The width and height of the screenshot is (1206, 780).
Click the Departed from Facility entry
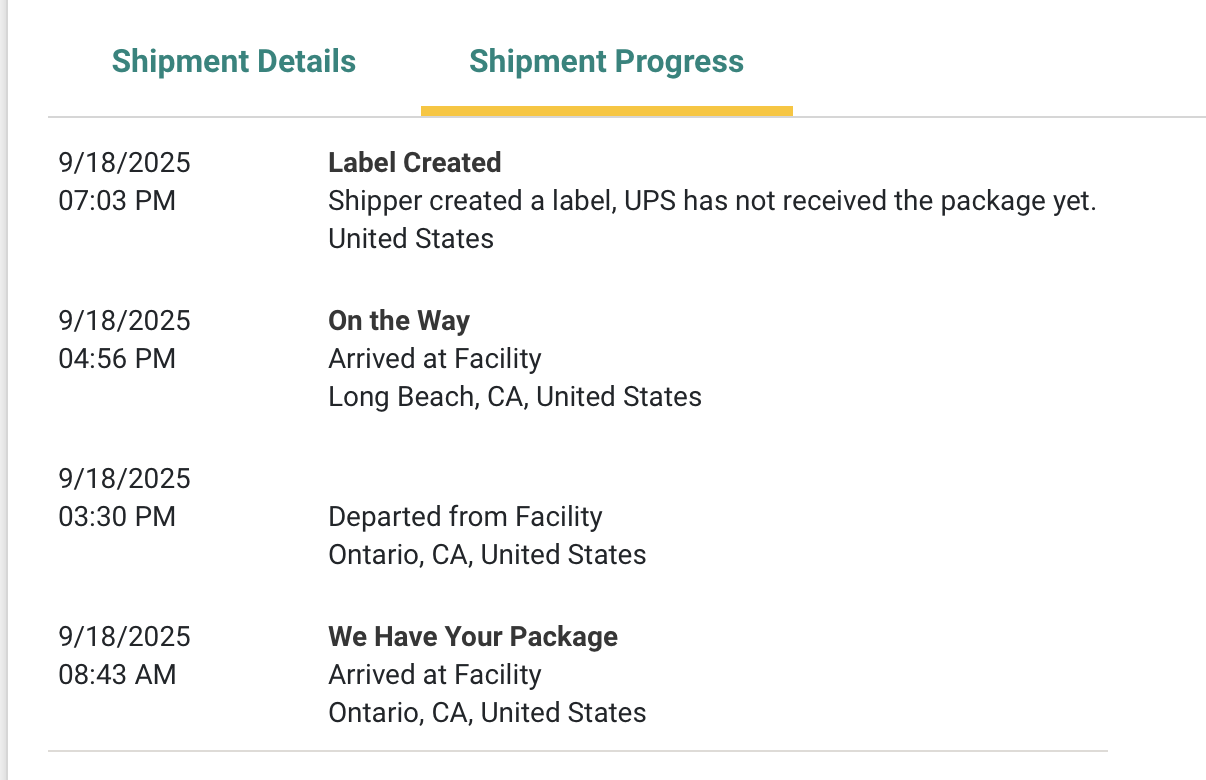tap(465, 517)
